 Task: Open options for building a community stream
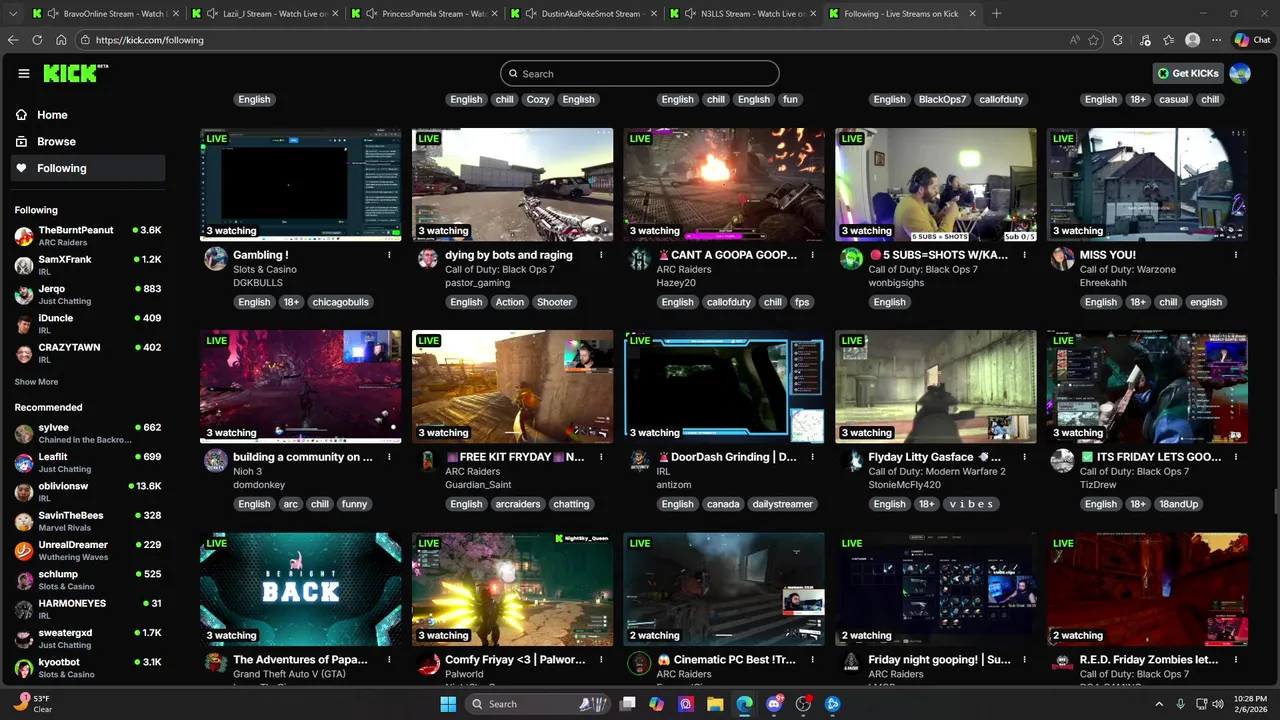tap(389, 457)
